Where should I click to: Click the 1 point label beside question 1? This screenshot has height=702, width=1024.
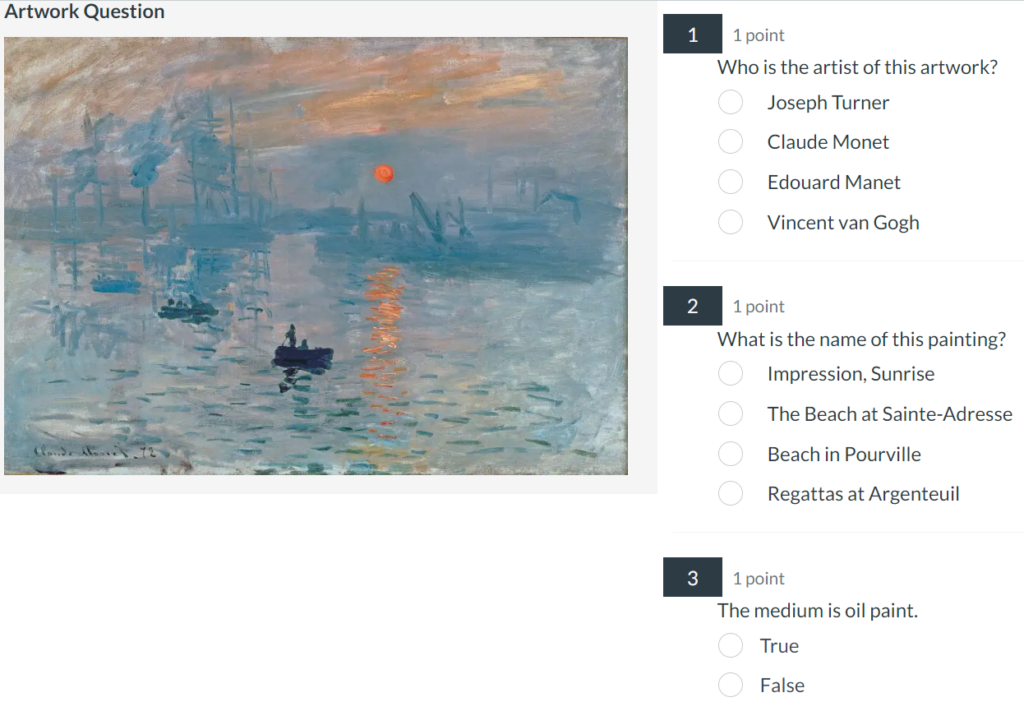(x=758, y=34)
